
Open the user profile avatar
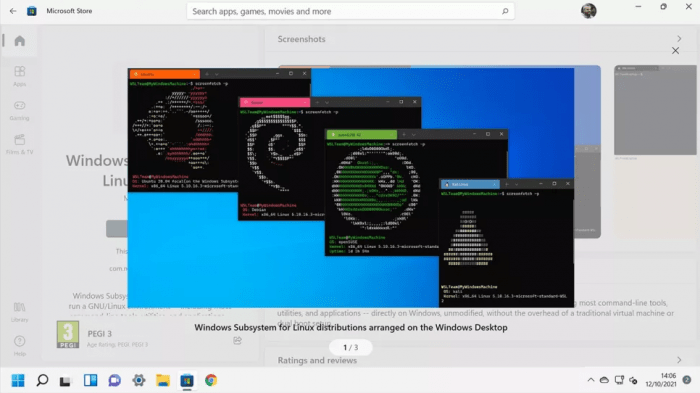coord(588,11)
